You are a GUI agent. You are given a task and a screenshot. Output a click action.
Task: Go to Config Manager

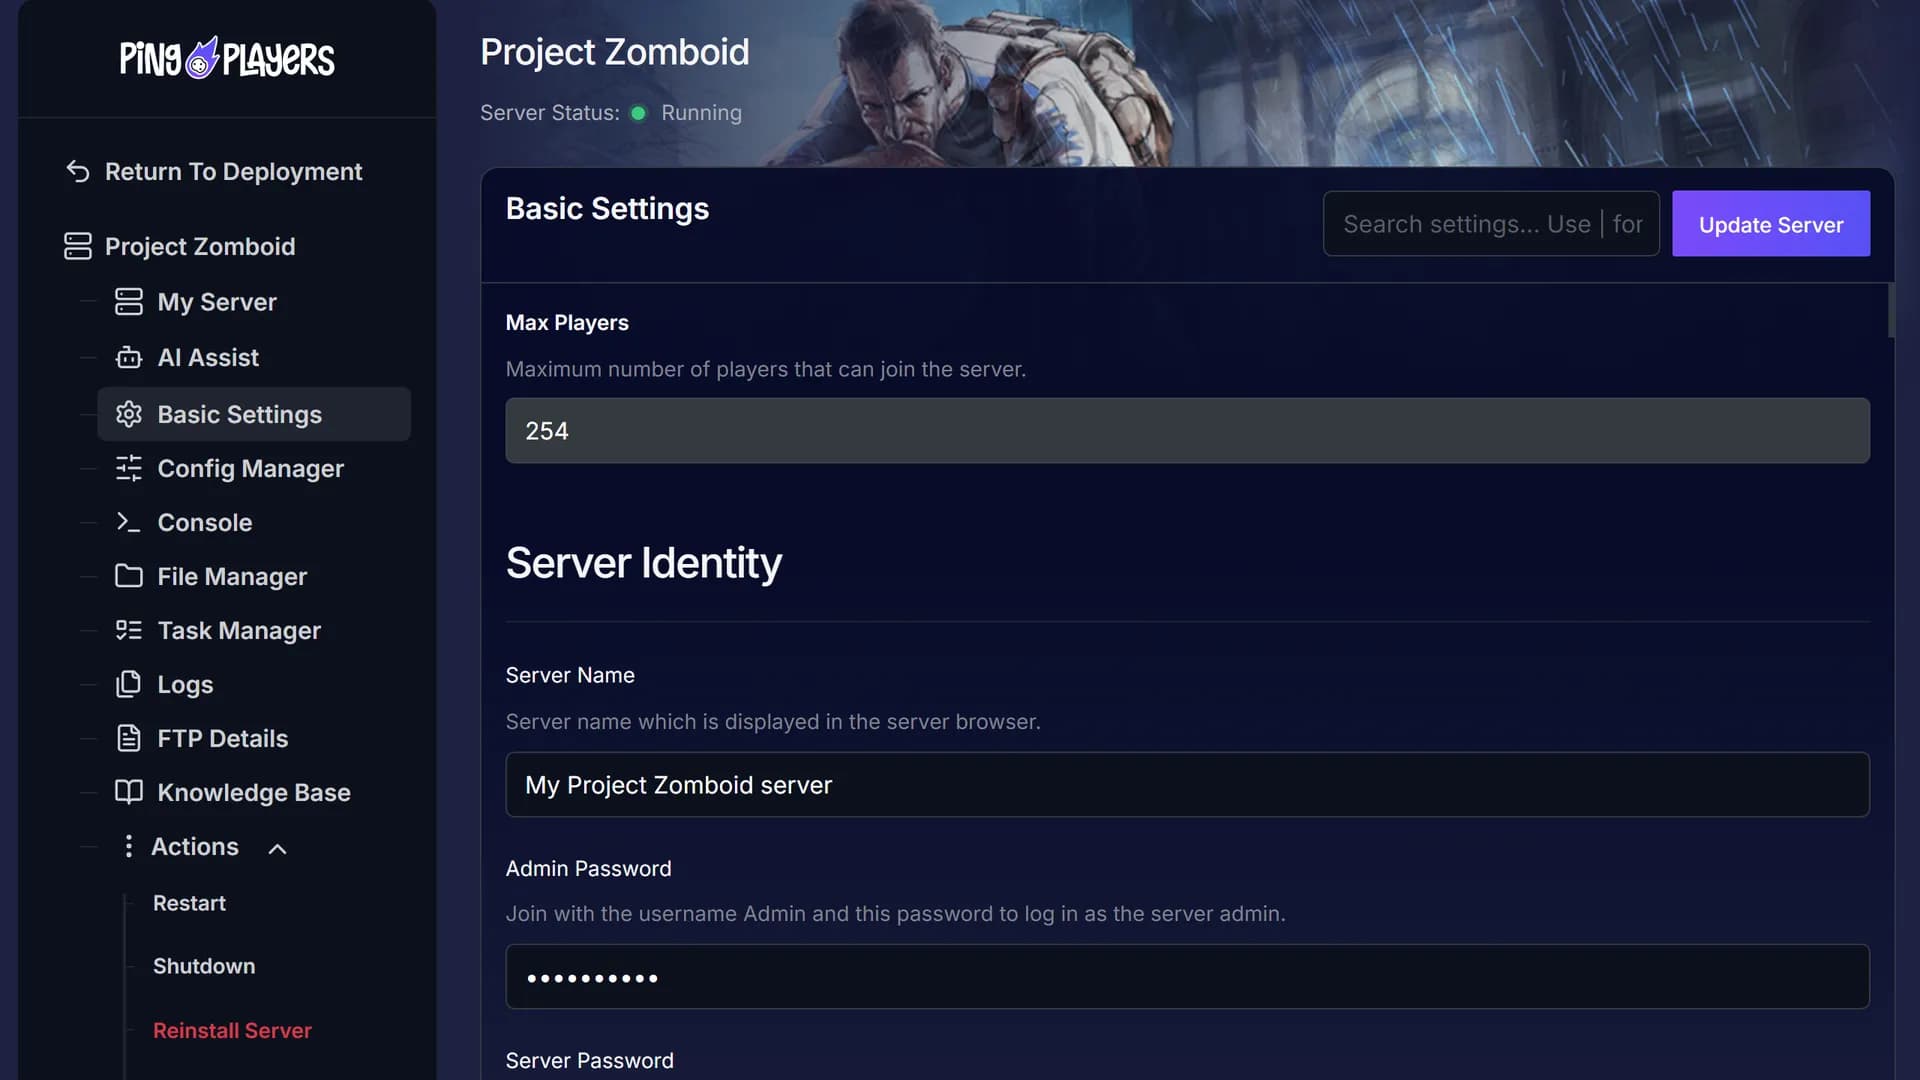click(250, 468)
